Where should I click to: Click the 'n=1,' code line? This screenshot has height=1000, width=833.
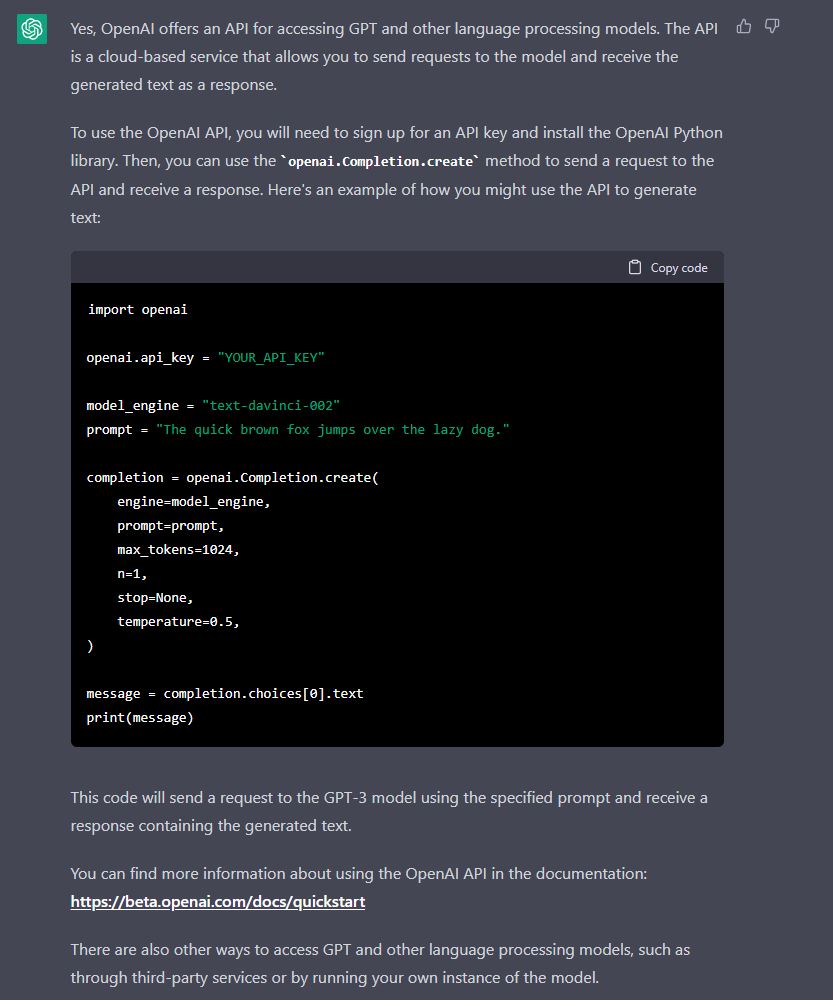coord(132,573)
